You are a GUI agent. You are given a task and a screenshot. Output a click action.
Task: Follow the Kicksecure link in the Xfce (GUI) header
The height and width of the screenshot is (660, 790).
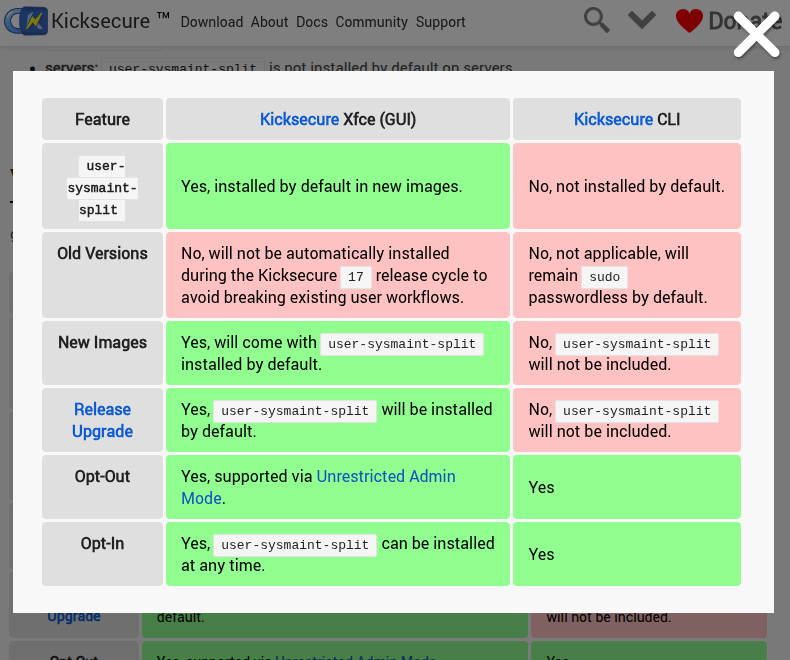(x=299, y=119)
